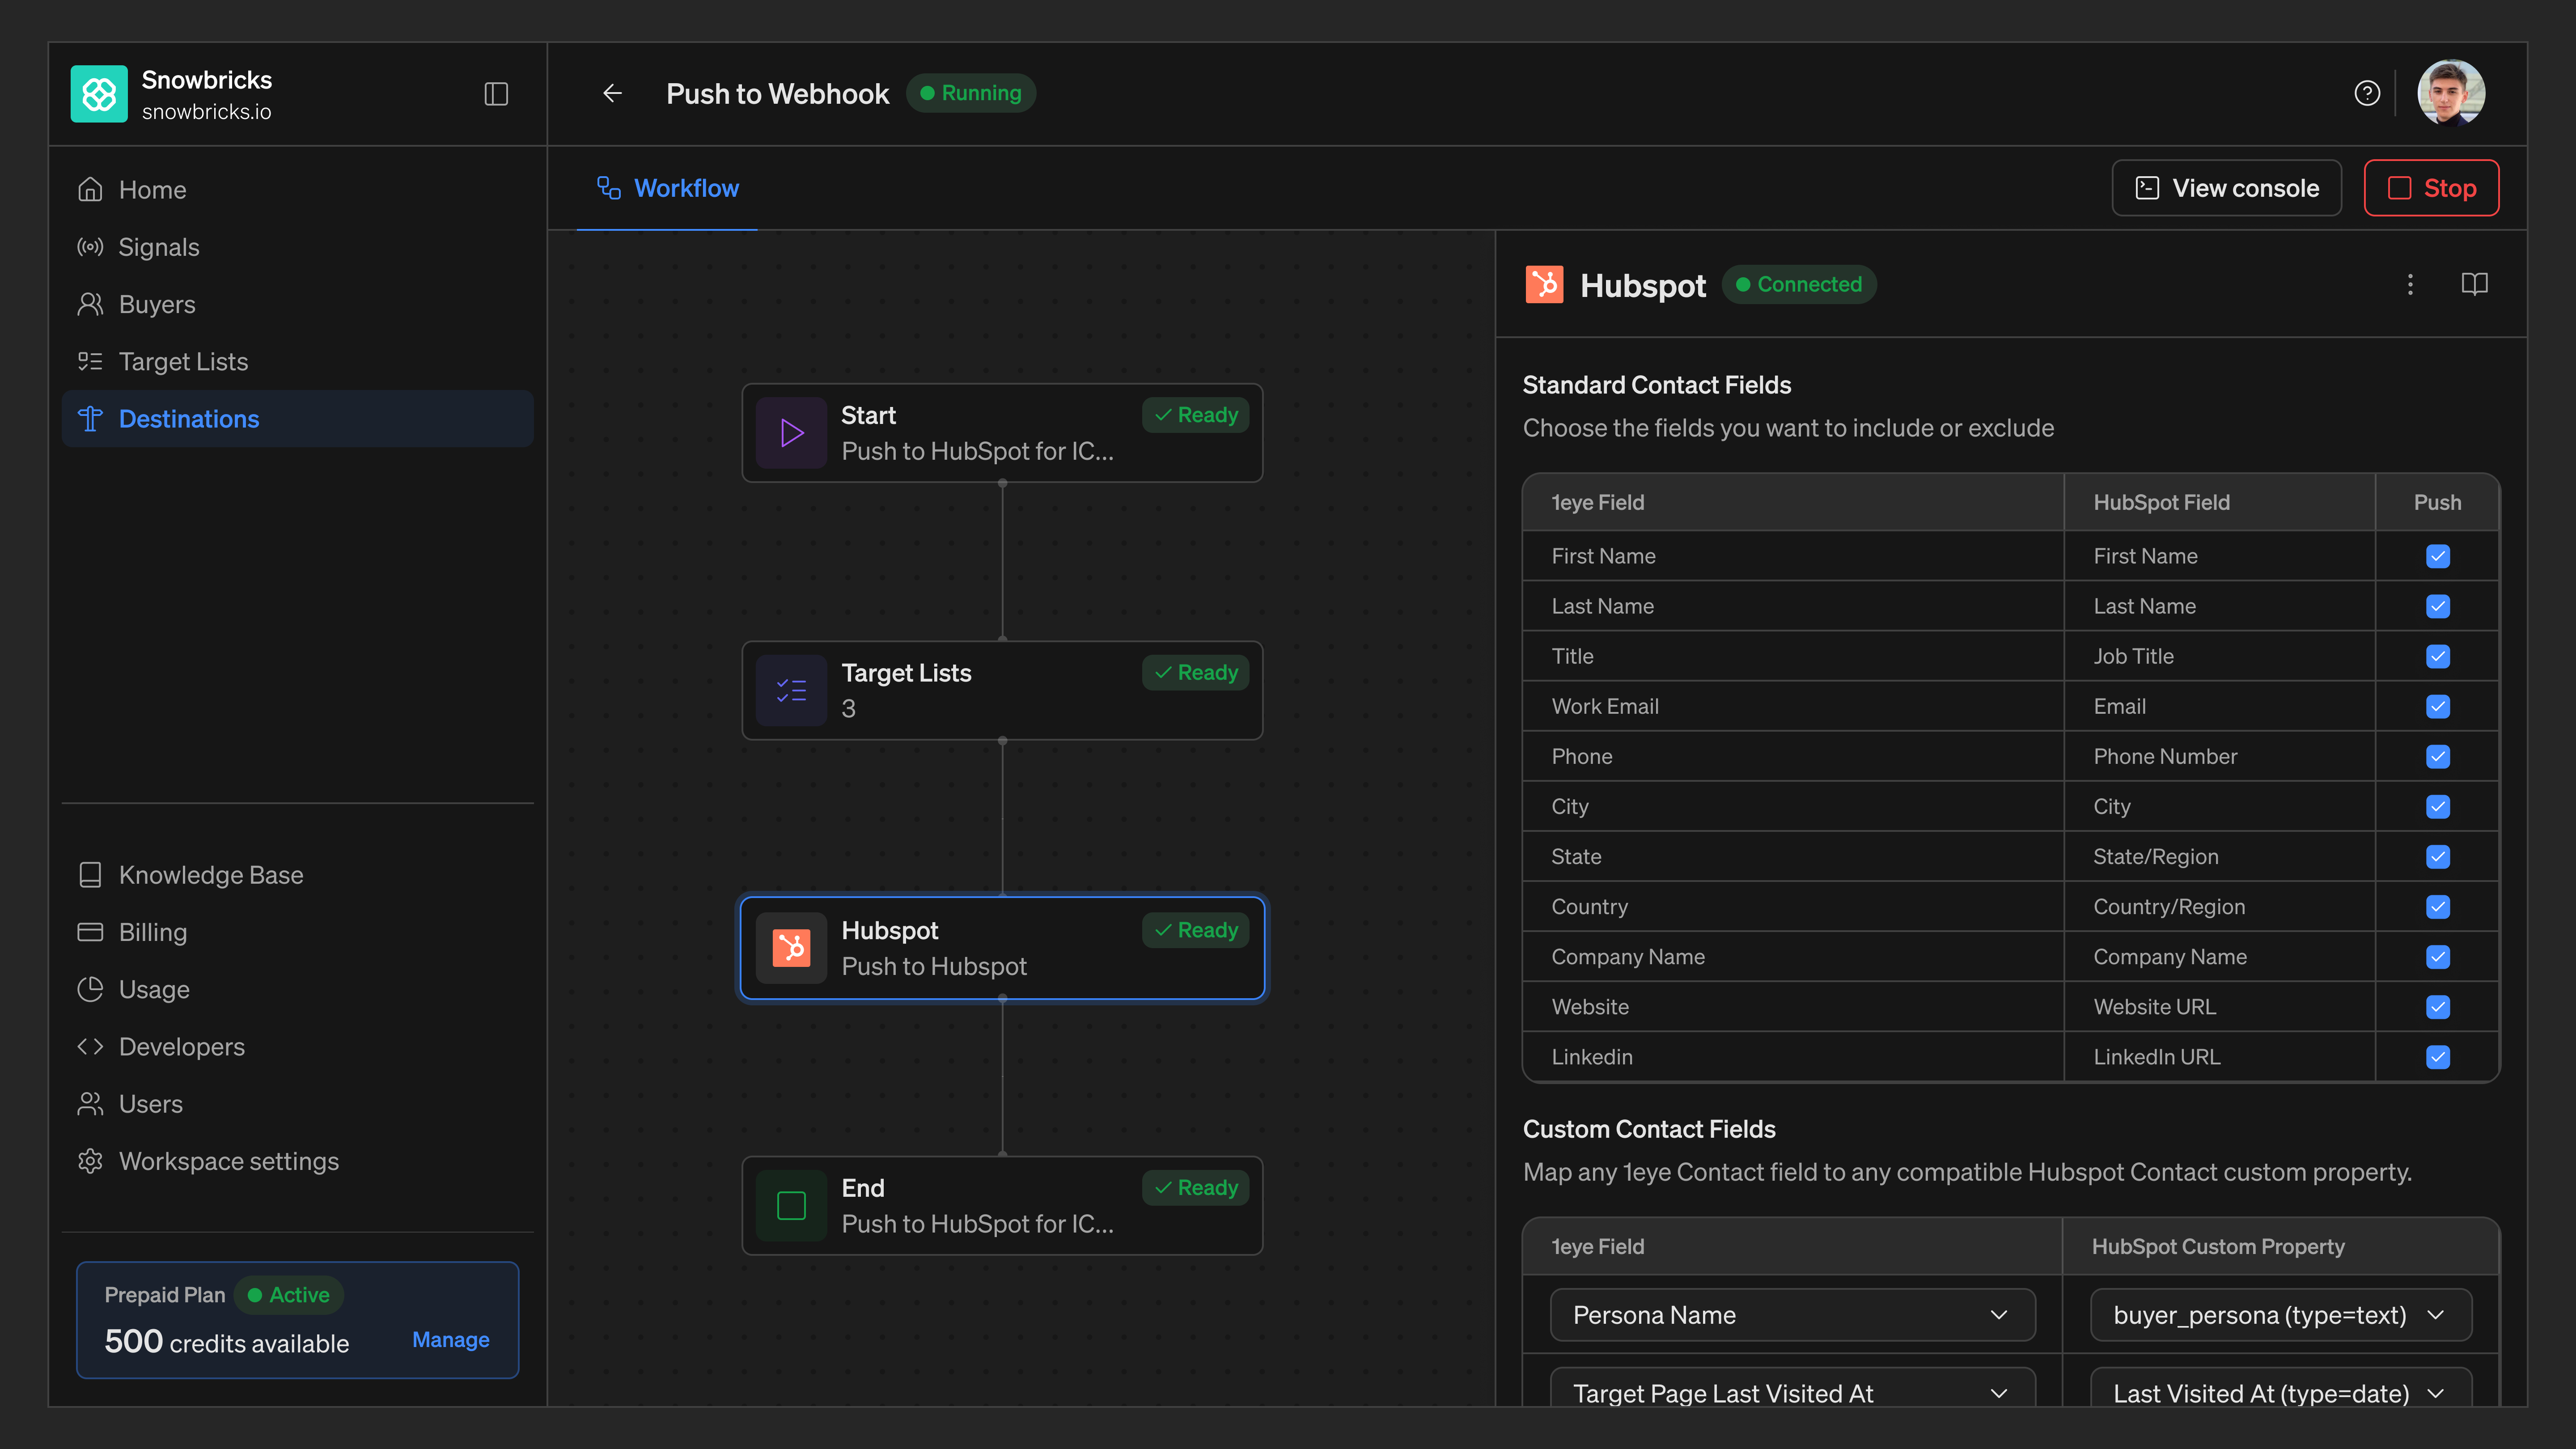2576x1449 pixels.
Task: Open the Billing page
Action: tap(297, 932)
